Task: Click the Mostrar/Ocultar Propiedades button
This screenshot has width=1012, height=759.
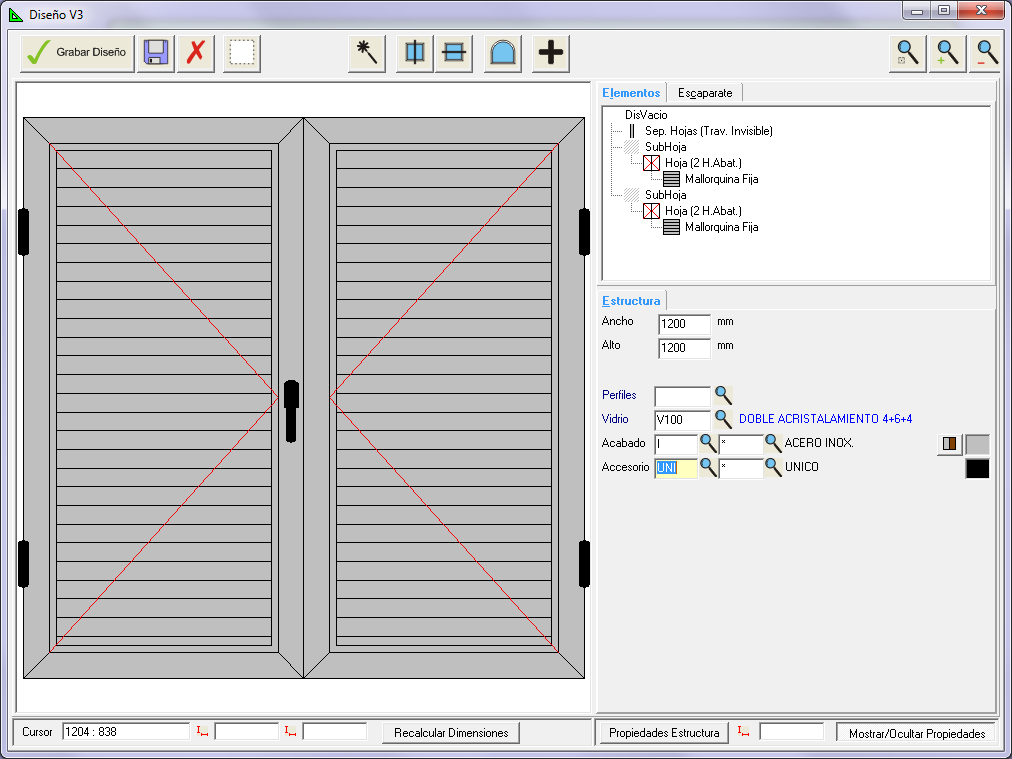Action: point(916,733)
